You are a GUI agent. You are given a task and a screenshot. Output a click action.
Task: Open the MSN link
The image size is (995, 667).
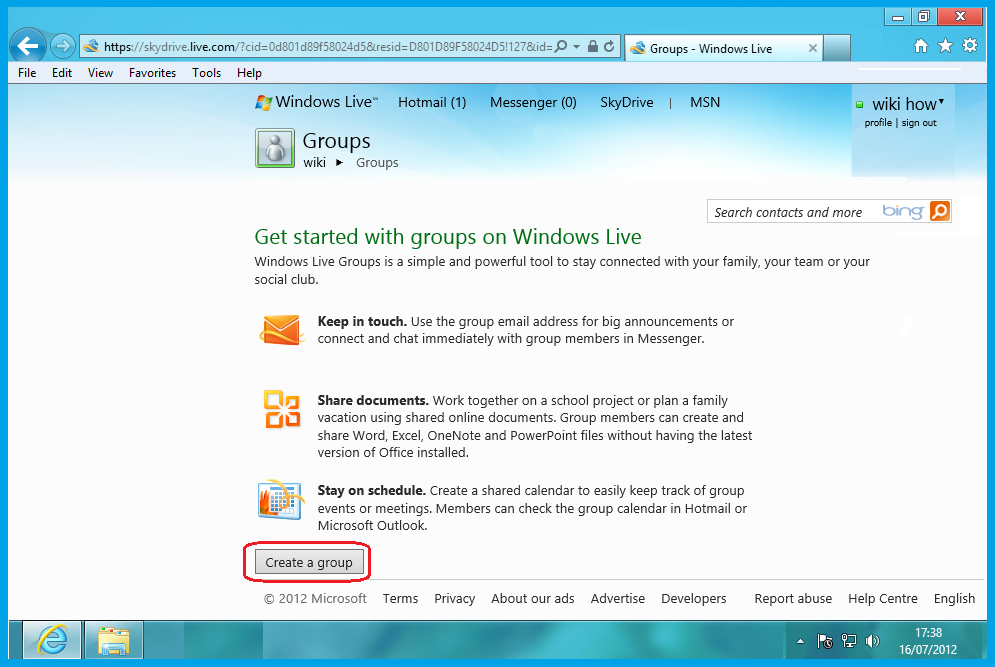tap(705, 102)
